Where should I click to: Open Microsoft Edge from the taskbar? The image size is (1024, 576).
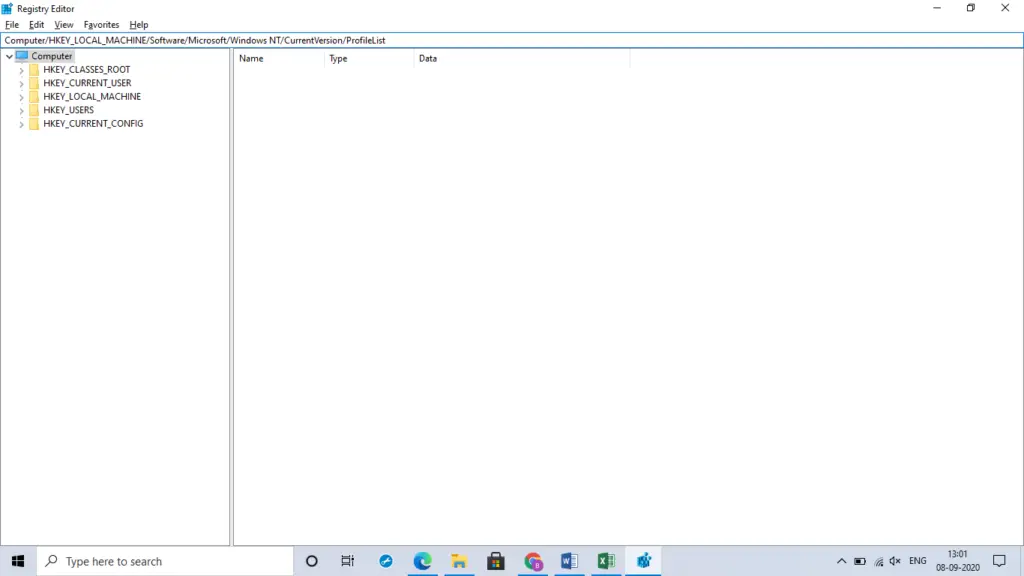[423, 561]
